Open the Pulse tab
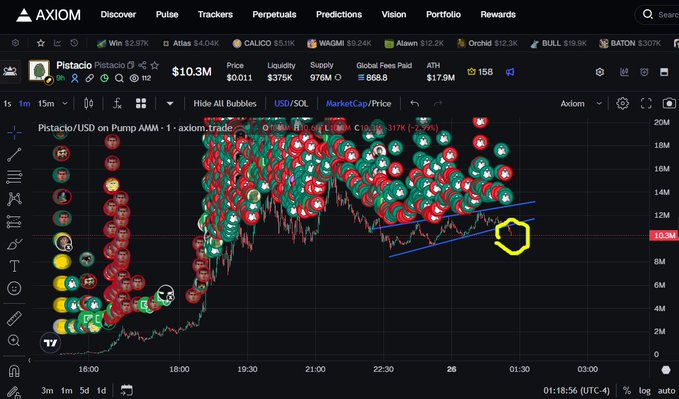The width and height of the screenshot is (679, 399). point(167,14)
